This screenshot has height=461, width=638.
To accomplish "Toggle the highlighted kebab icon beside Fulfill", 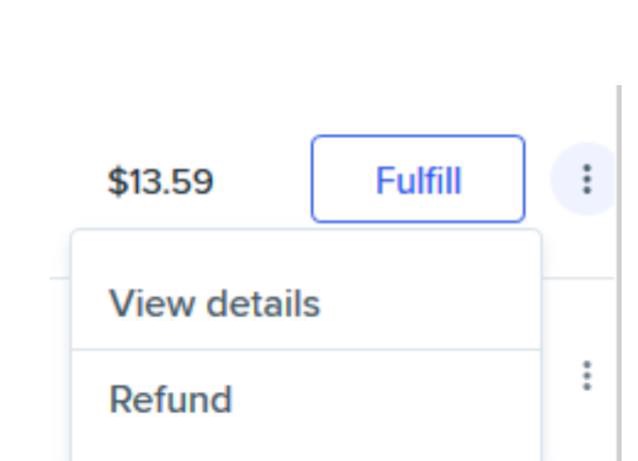I will coord(586,180).
